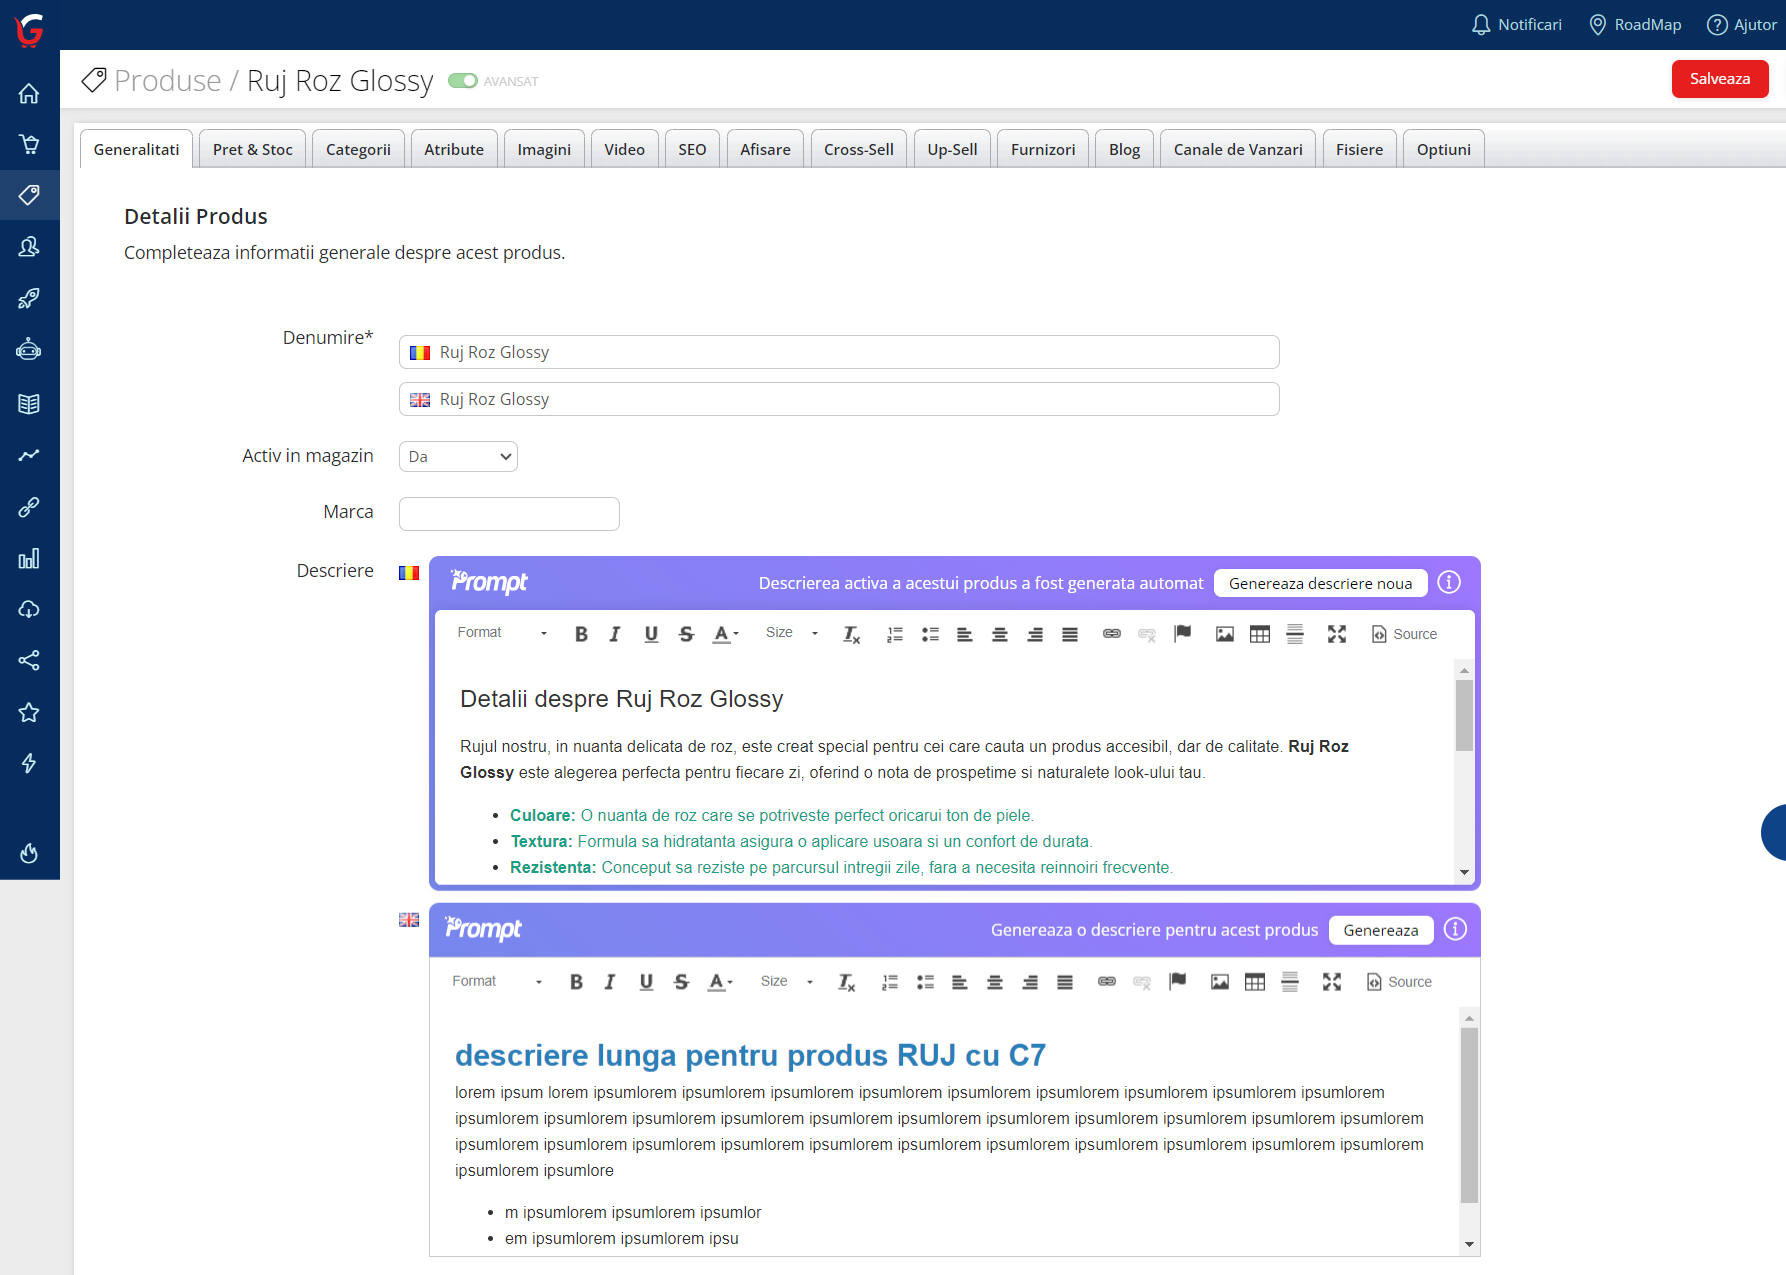1786x1275 pixels.
Task: Switch to the Pret & Stoc tab
Action: pos(252,149)
